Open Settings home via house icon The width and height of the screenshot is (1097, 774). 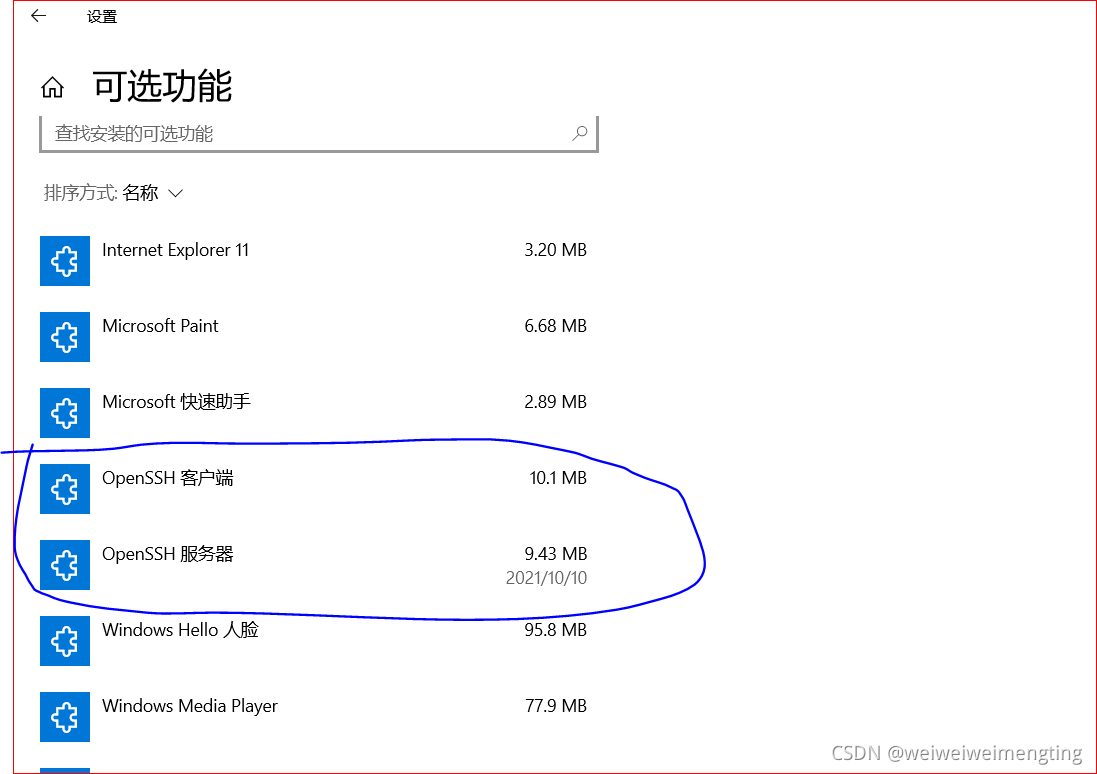point(52,87)
